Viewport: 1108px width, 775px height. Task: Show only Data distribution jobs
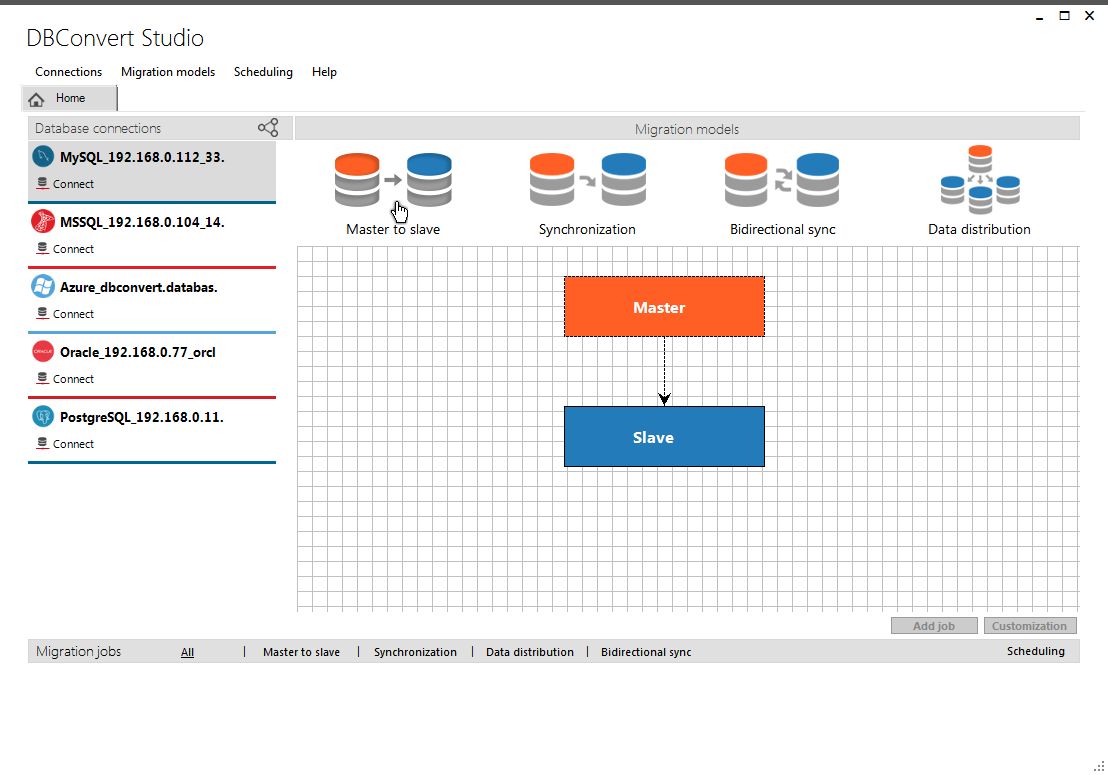point(529,651)
